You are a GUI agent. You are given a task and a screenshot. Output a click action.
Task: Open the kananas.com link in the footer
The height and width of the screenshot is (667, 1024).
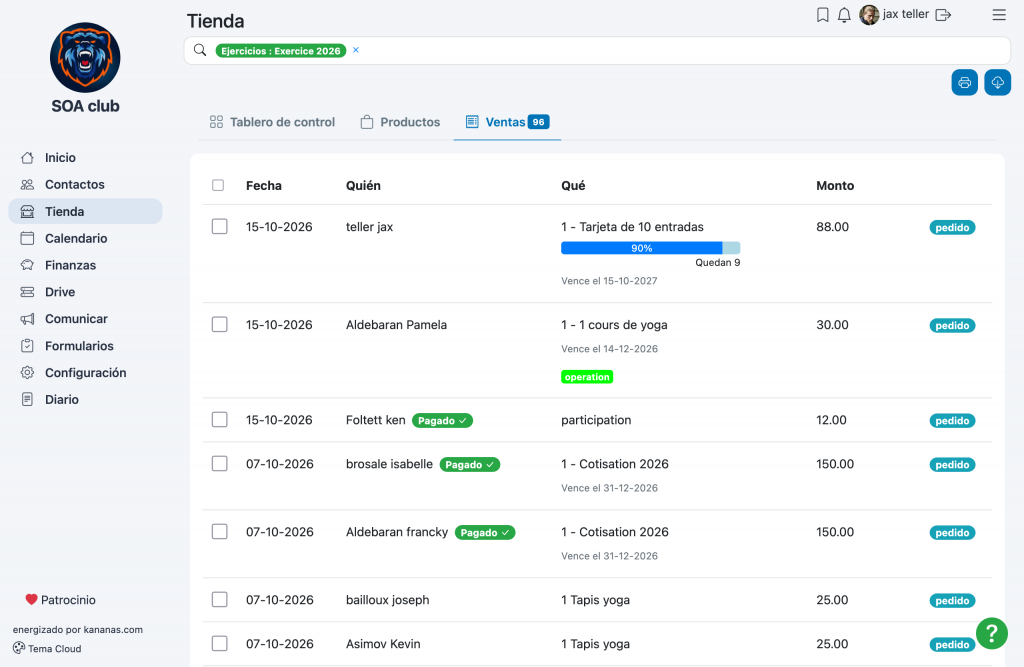112,630
